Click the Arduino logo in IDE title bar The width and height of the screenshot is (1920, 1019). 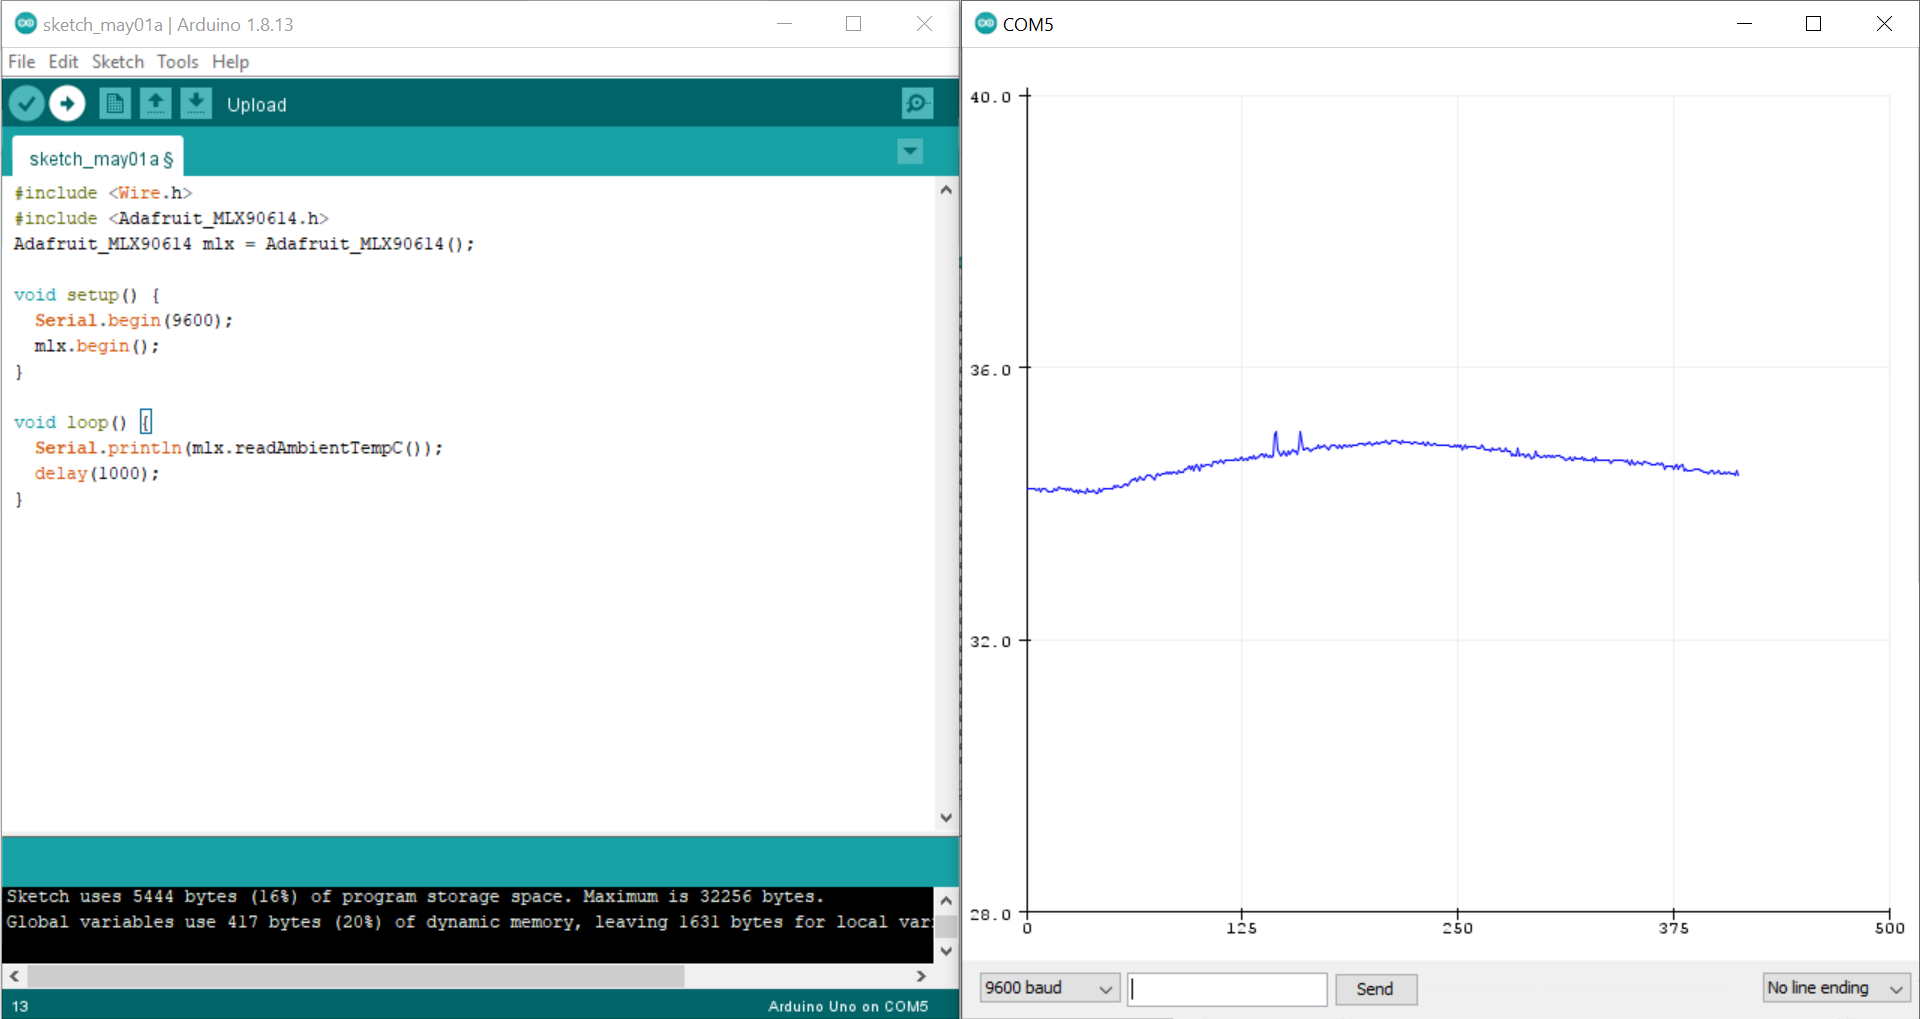click(25, 24)
